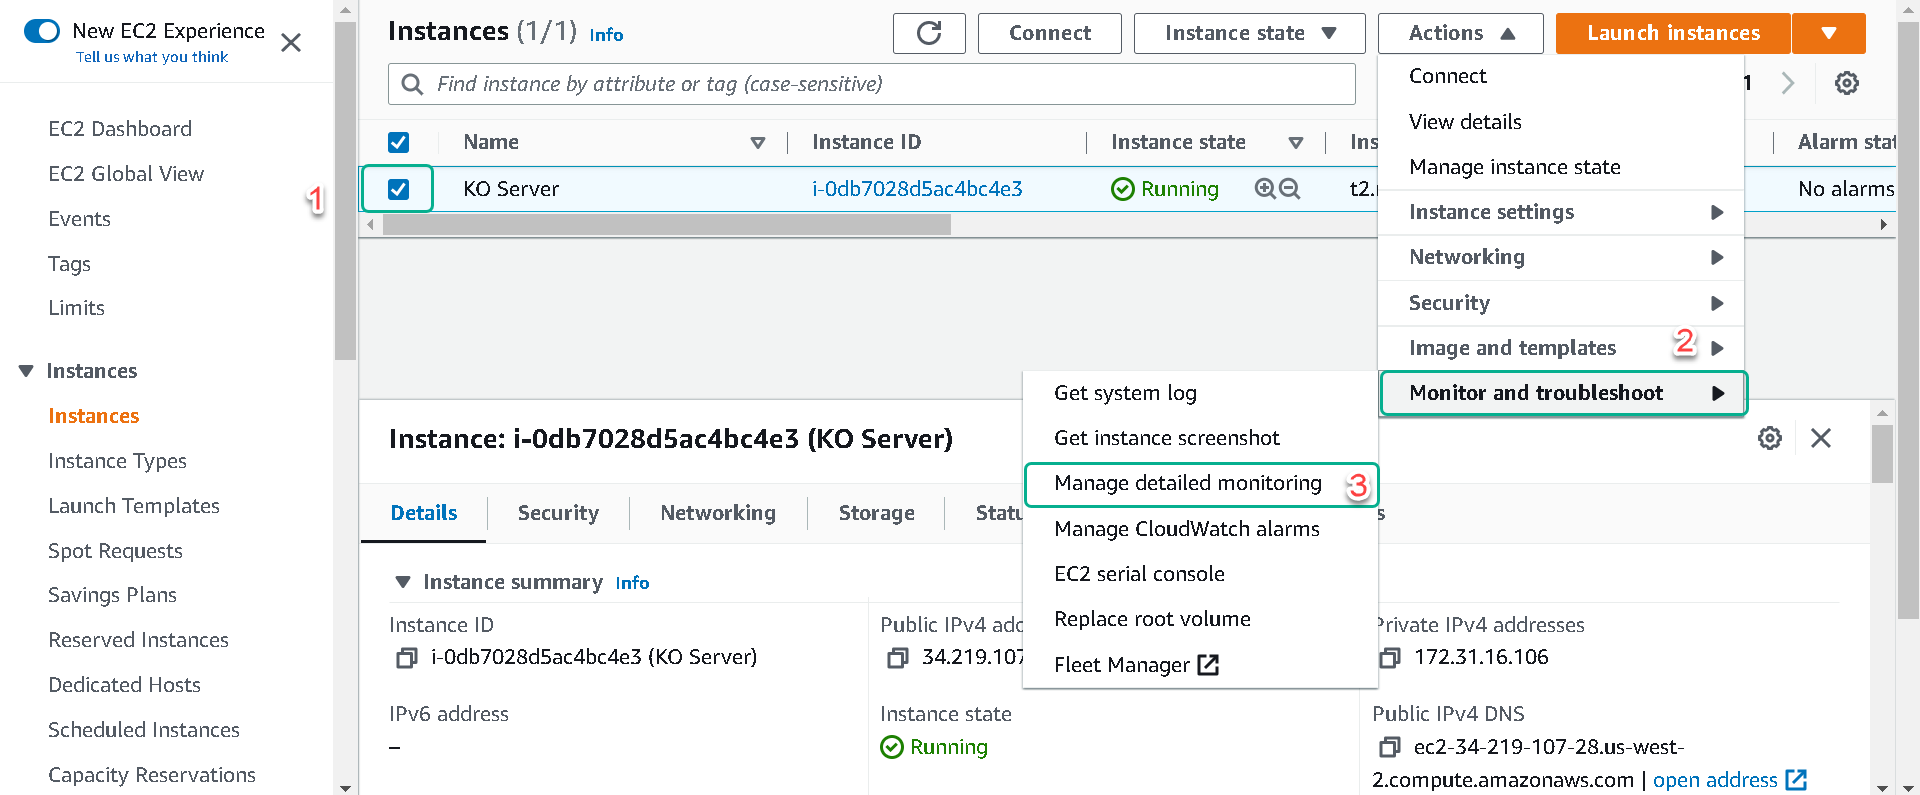Open Launch instances split-button arrow

click(1829, 33)
